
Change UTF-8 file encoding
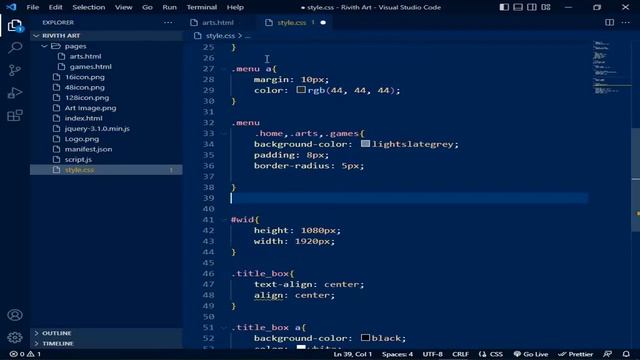tap(433, 354)
